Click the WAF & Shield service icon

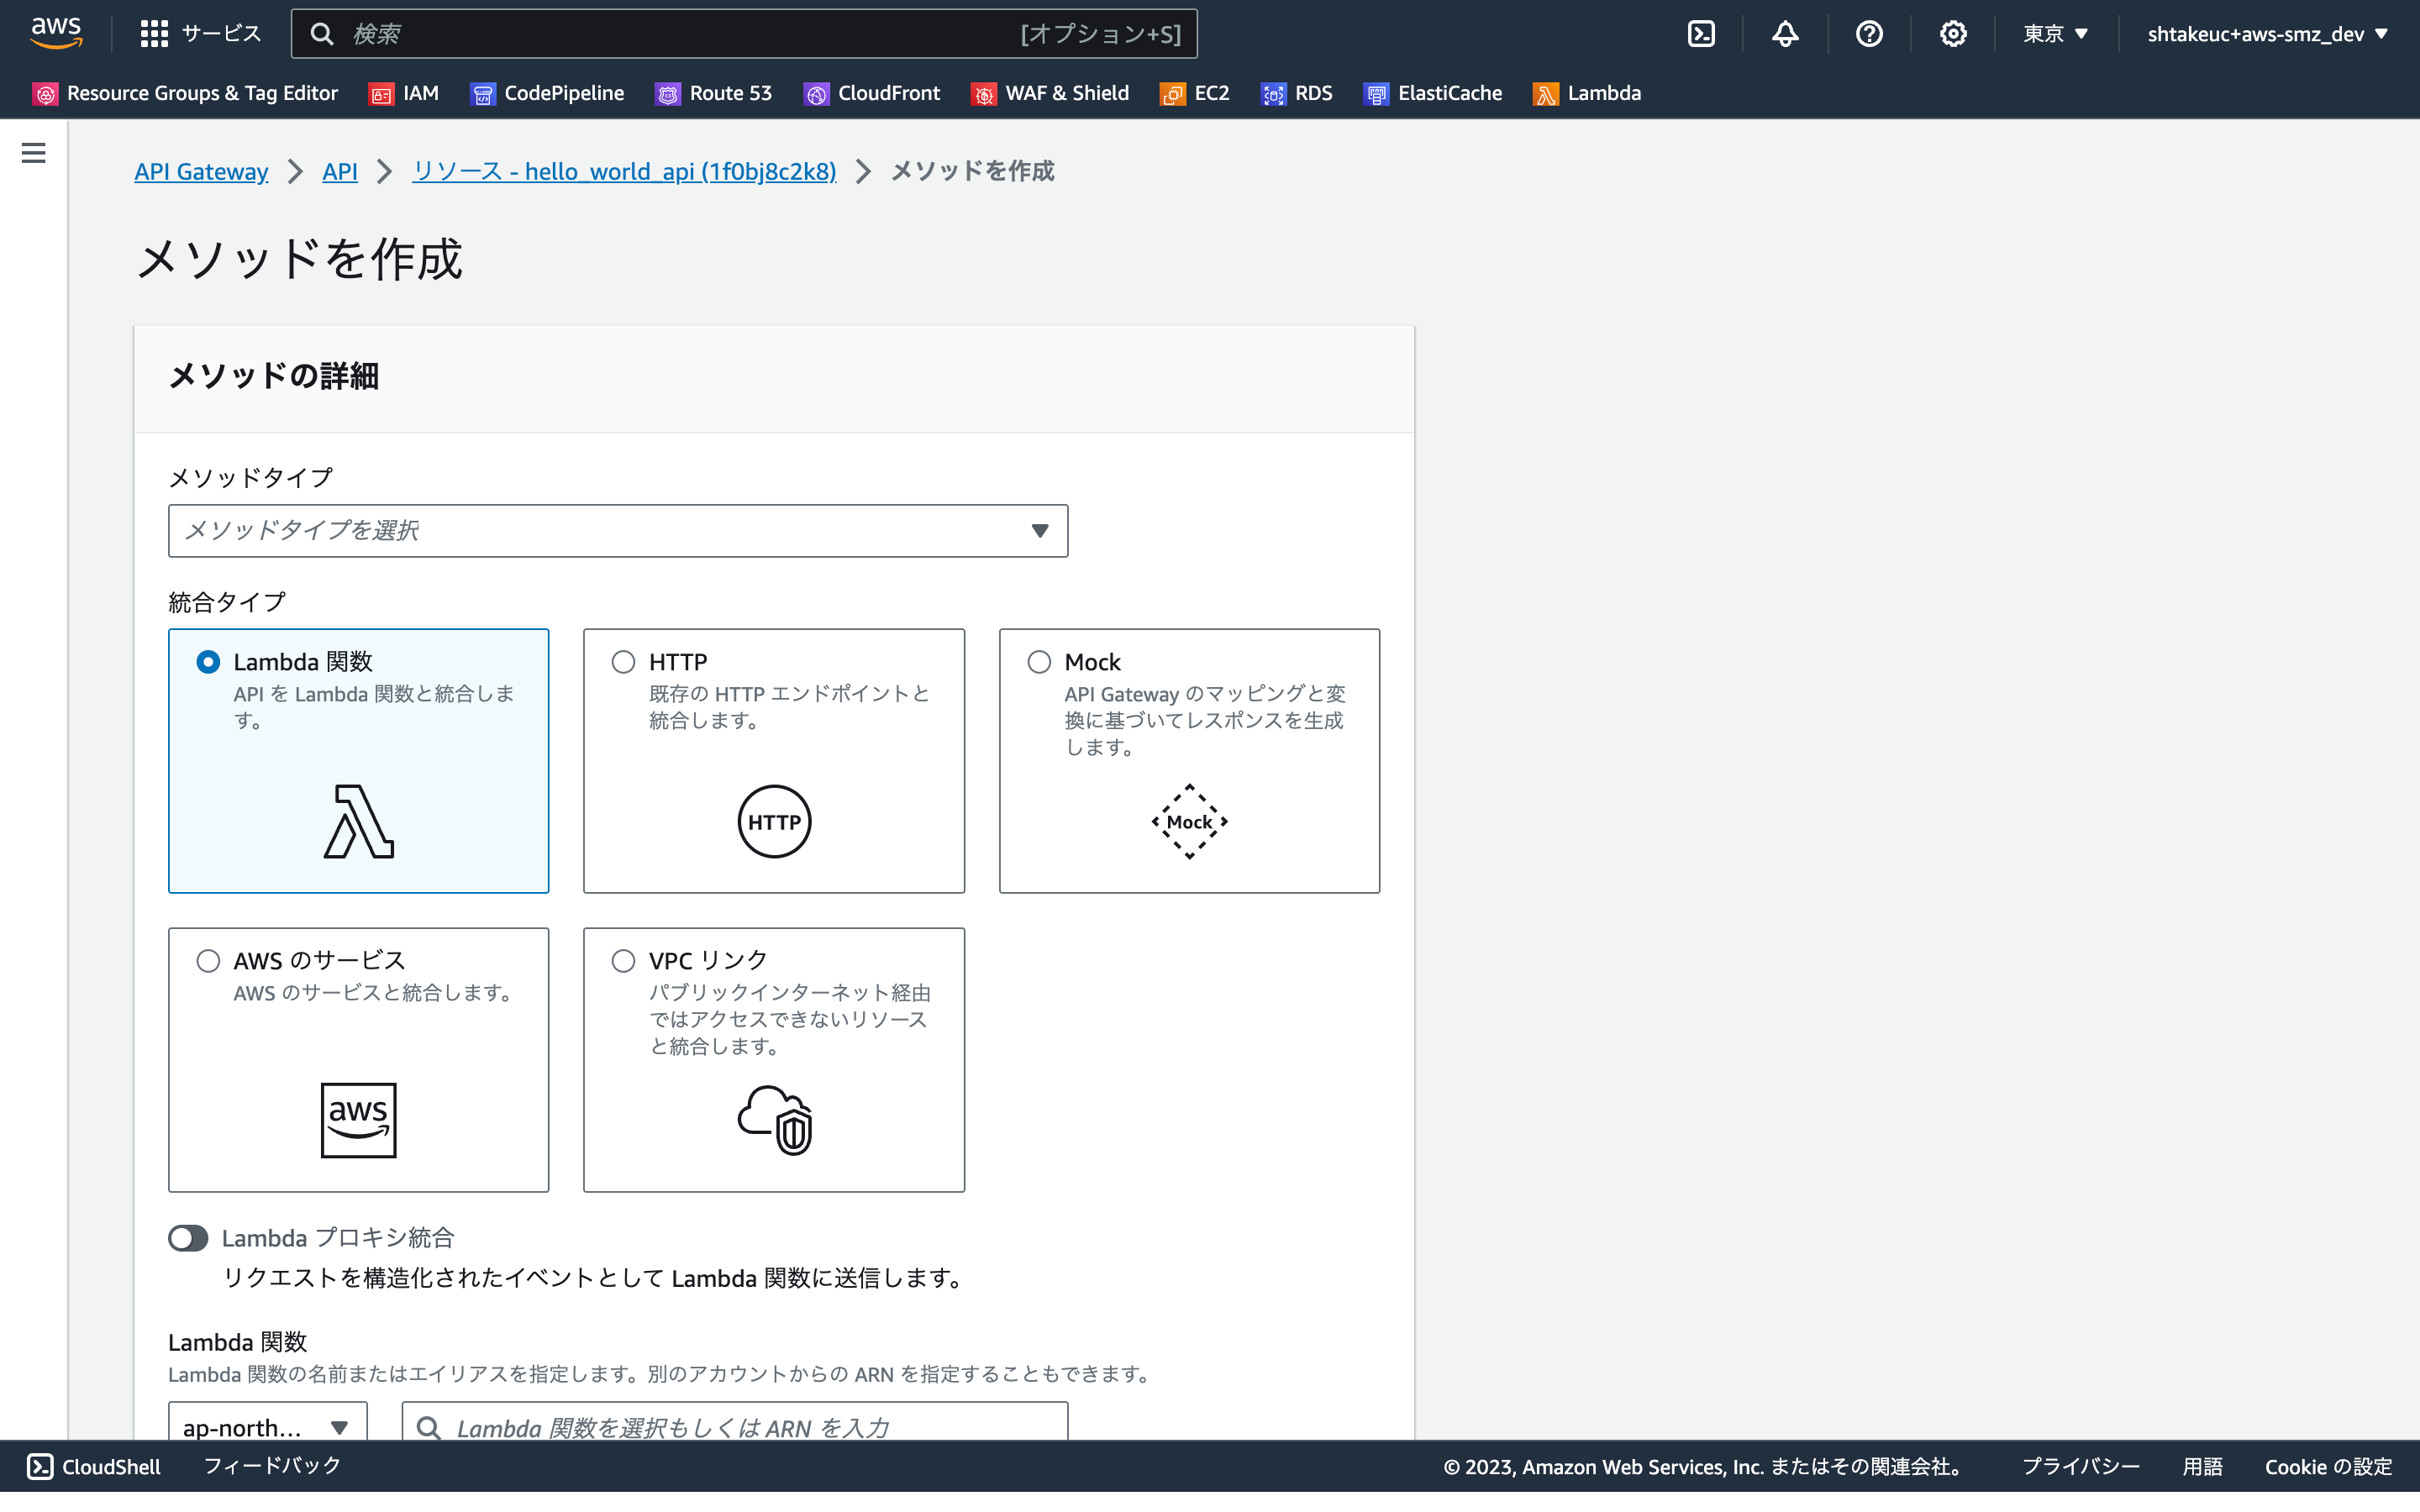click(x=984, y=94)
